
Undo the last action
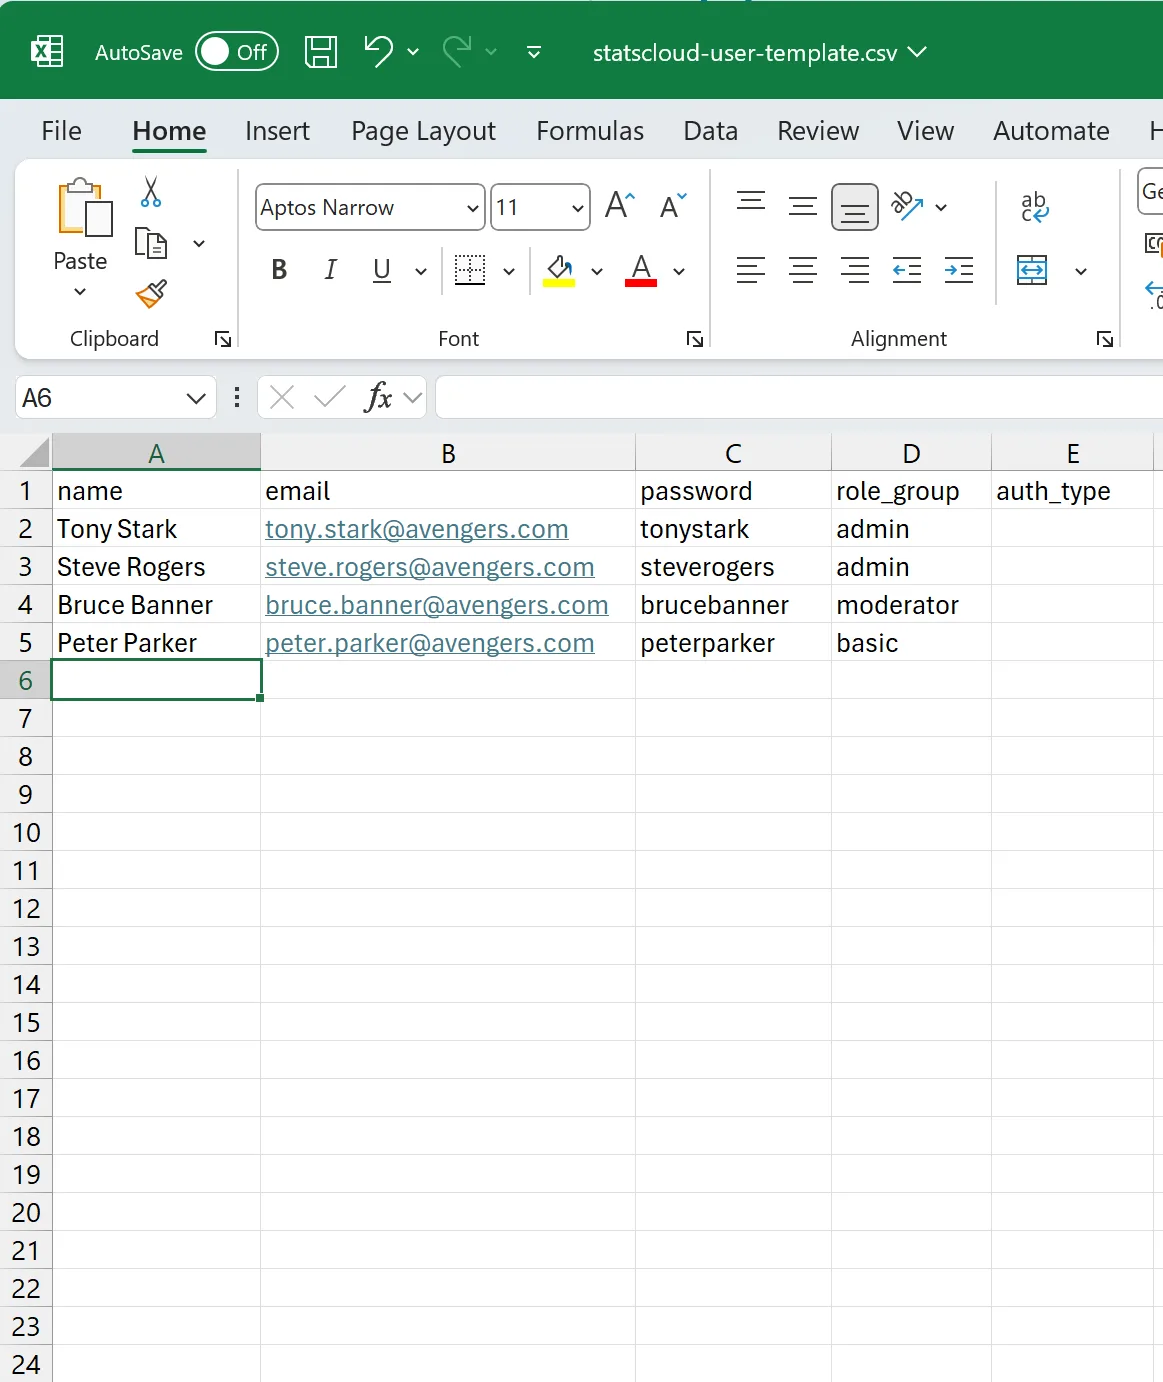[x=378, y=50]
